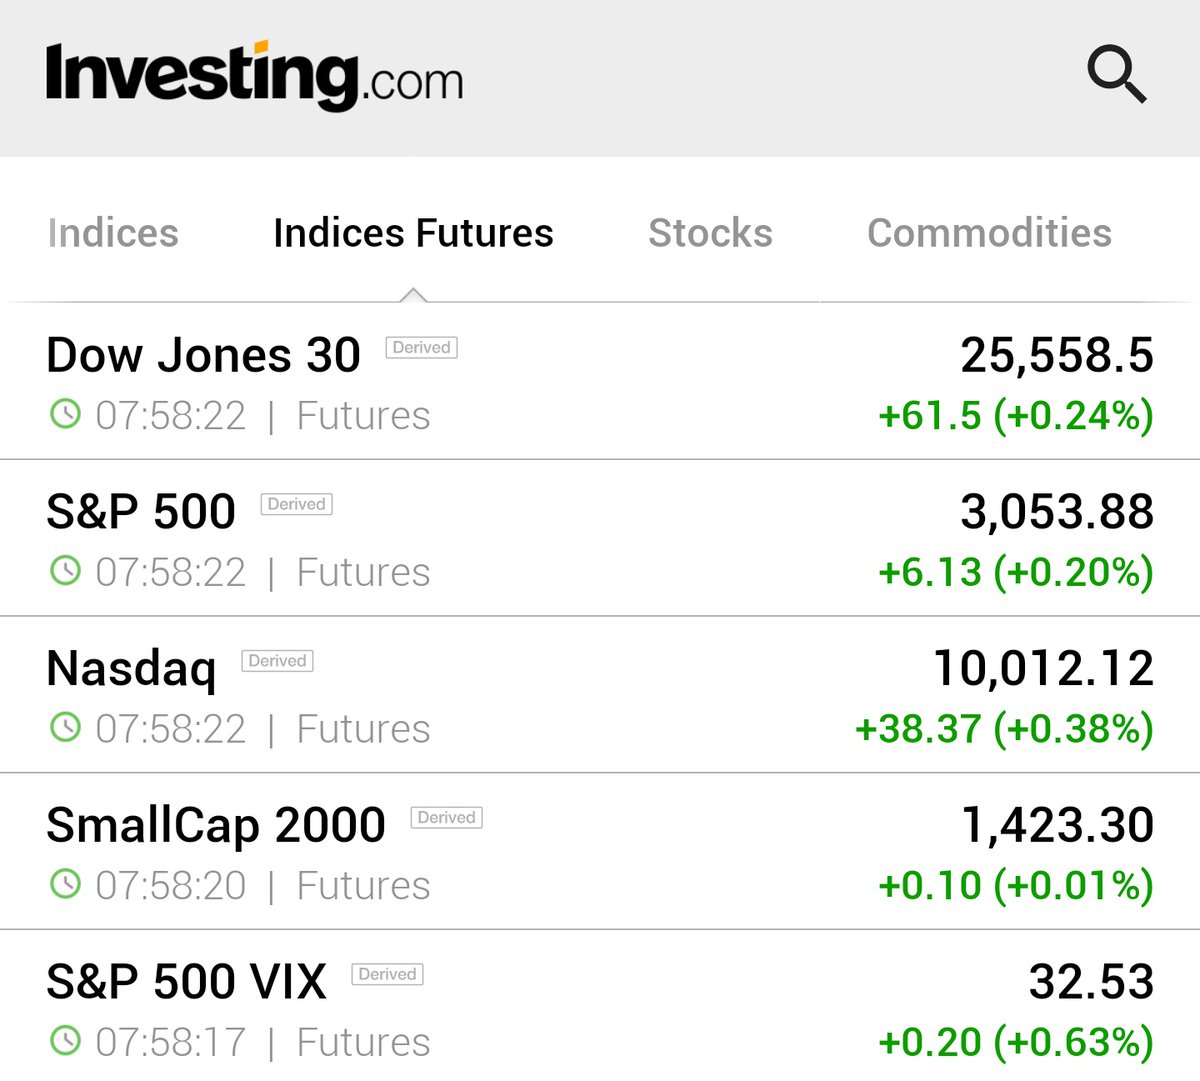
Task: Click clock icon in S&P 500 row
Action: coord(65,571)
